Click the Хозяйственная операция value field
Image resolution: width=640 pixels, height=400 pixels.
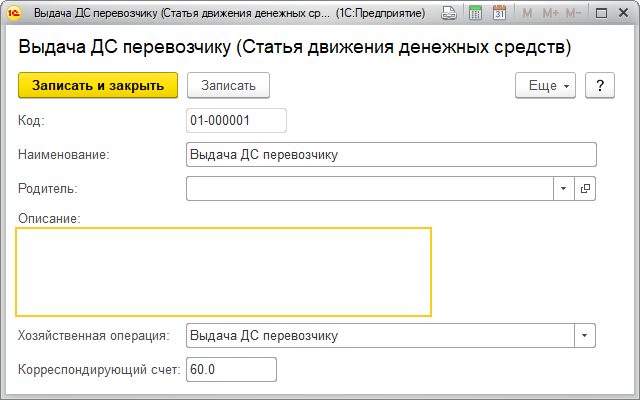[x=380, y=335]
